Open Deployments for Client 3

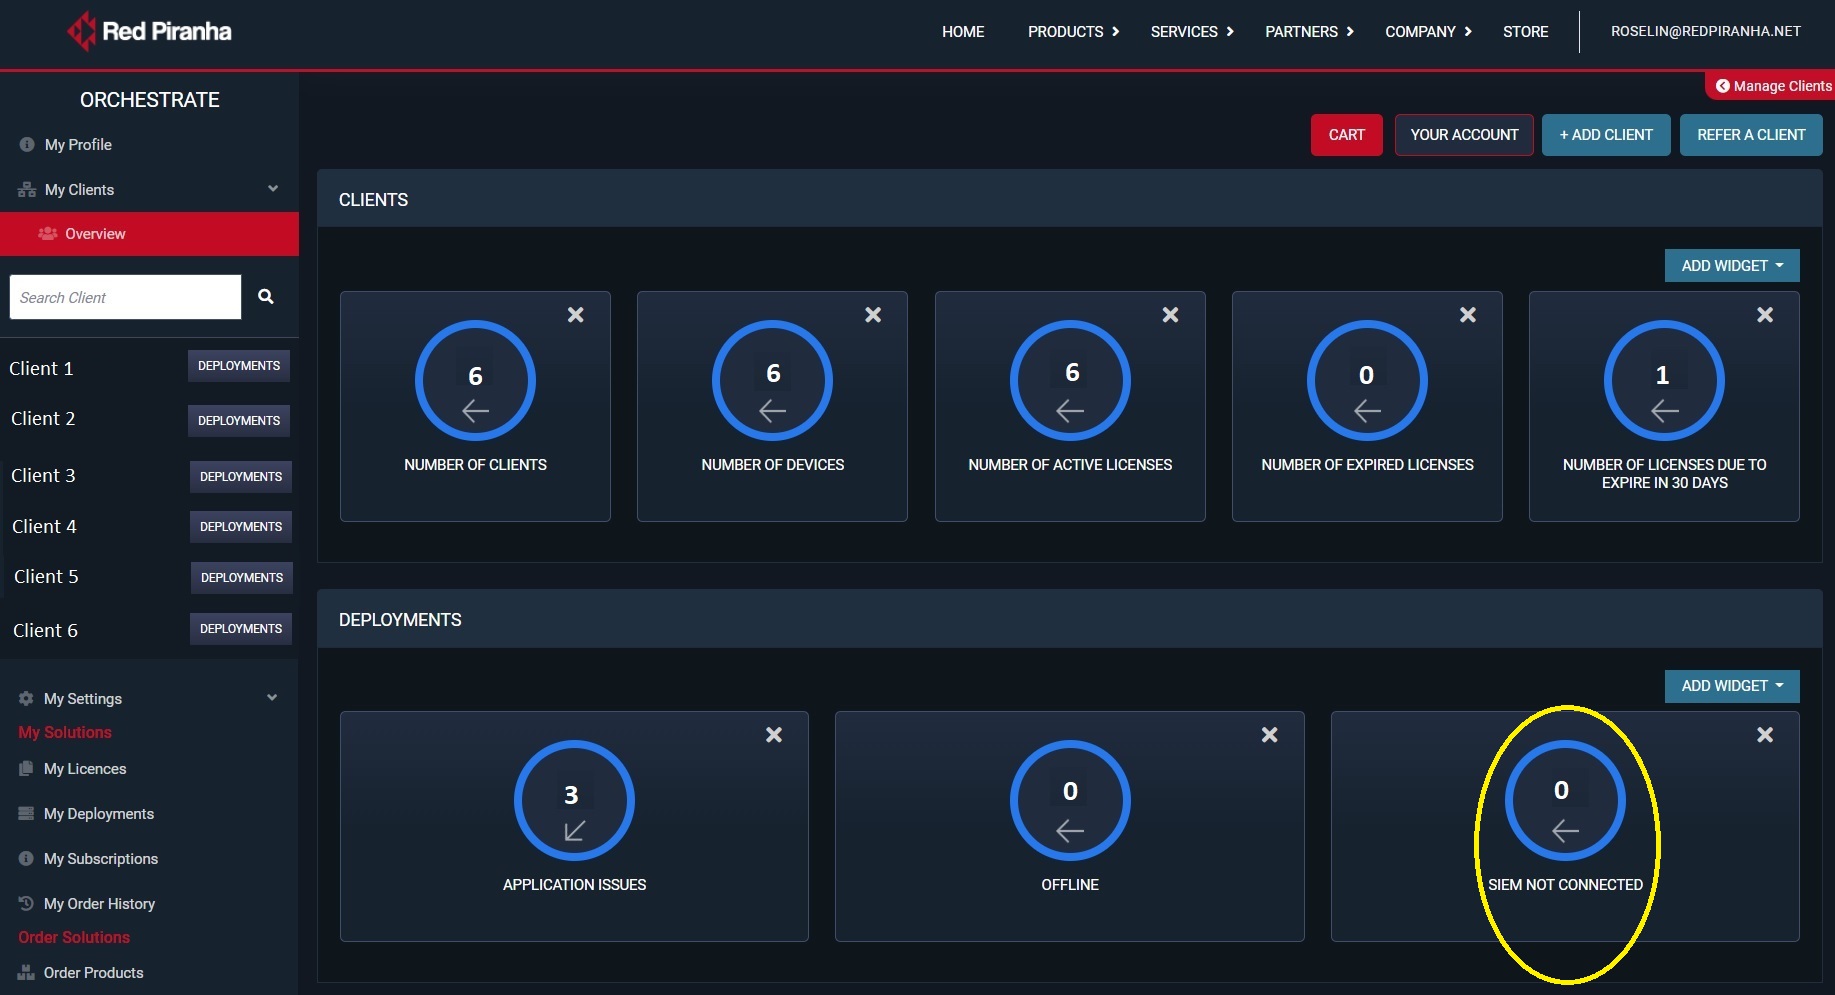point(241,477)
